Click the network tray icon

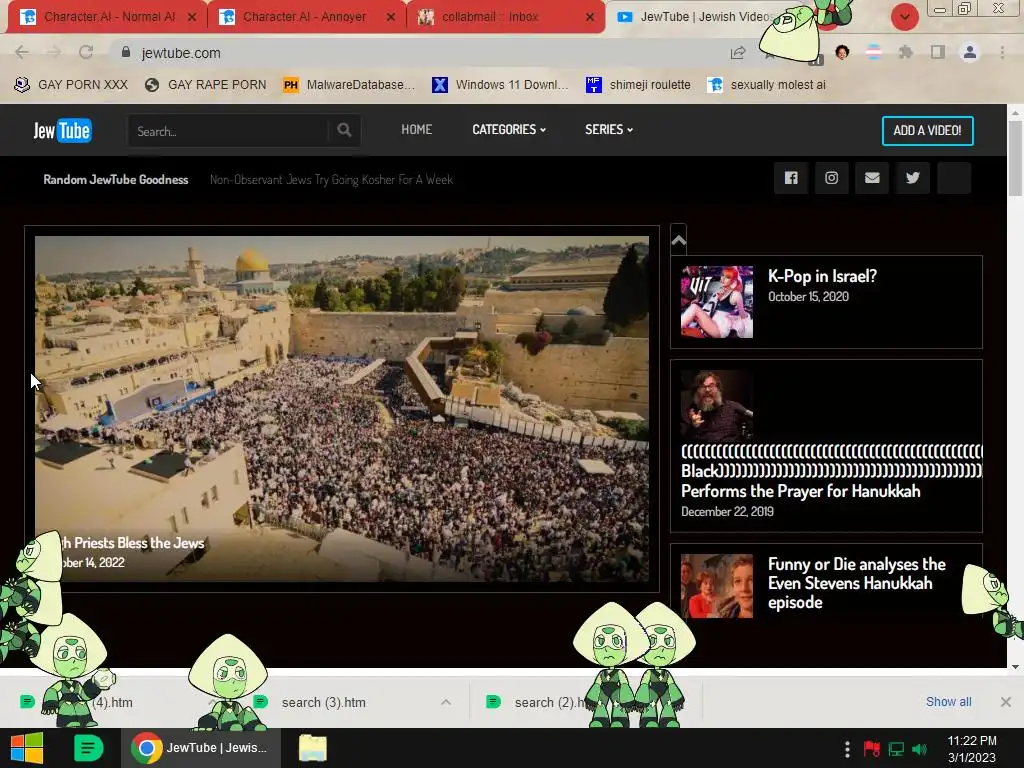coord(896,749)
